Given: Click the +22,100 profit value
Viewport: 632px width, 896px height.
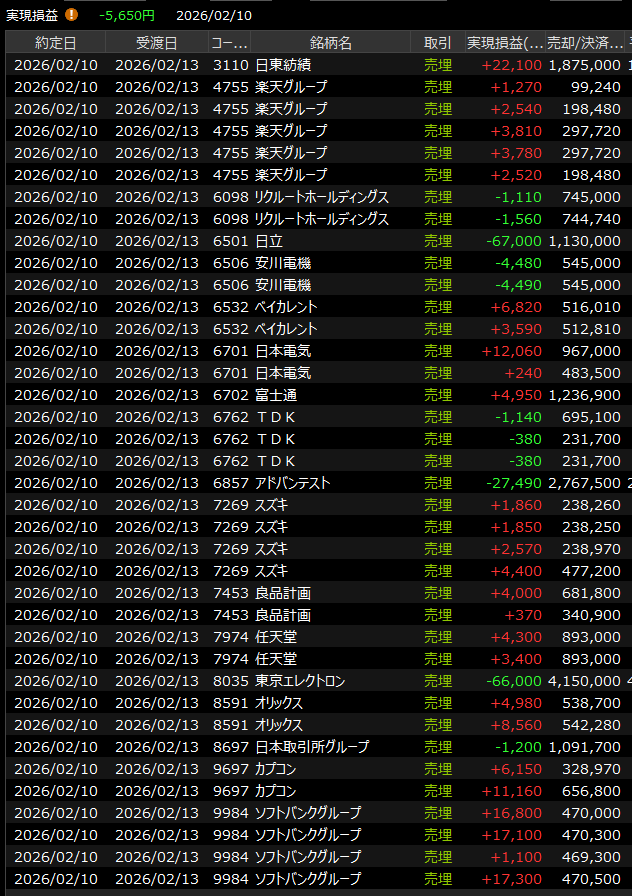Looking at the screenshot, I should pos(511,65).
